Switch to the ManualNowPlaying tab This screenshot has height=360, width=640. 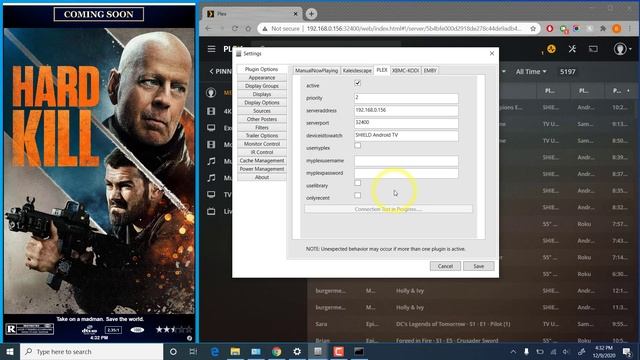coord(316,71)
